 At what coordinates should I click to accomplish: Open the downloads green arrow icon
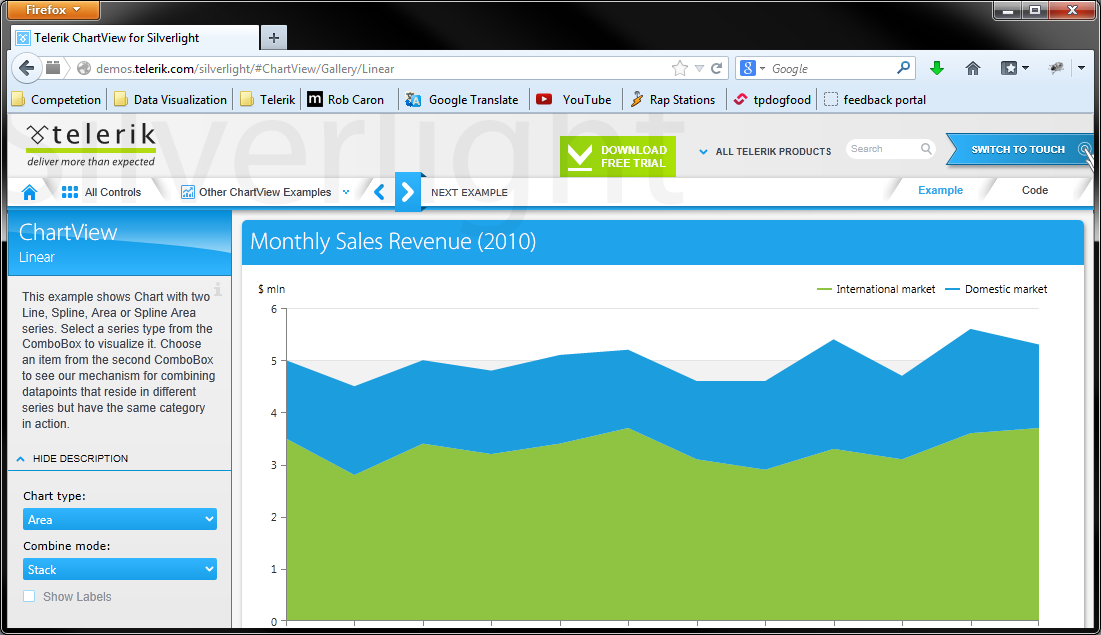[x=937, y=68]
